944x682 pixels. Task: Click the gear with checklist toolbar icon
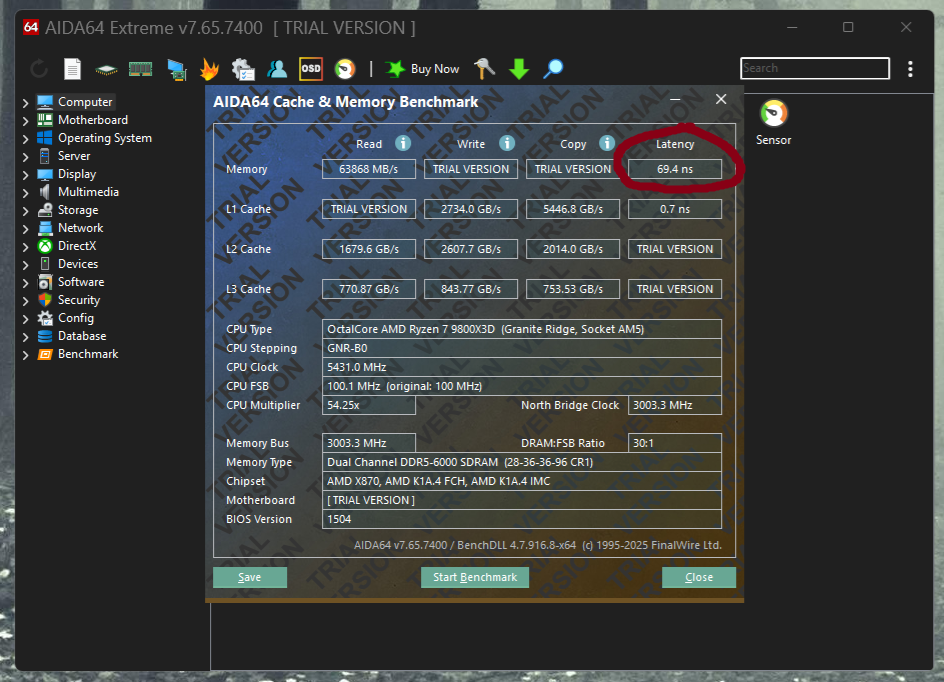(x=243, y=69)
